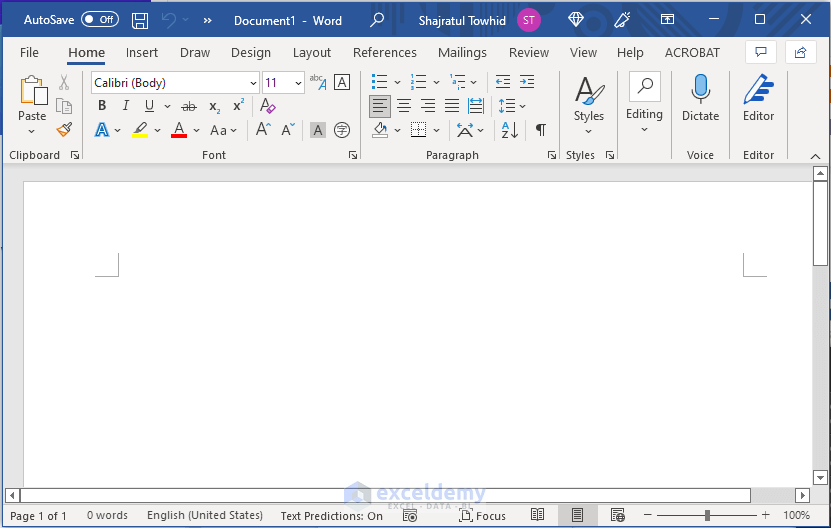Viewport: 831px width, 528px height.
Task: Open the font name dropdown
Action: tap(253, 83)
